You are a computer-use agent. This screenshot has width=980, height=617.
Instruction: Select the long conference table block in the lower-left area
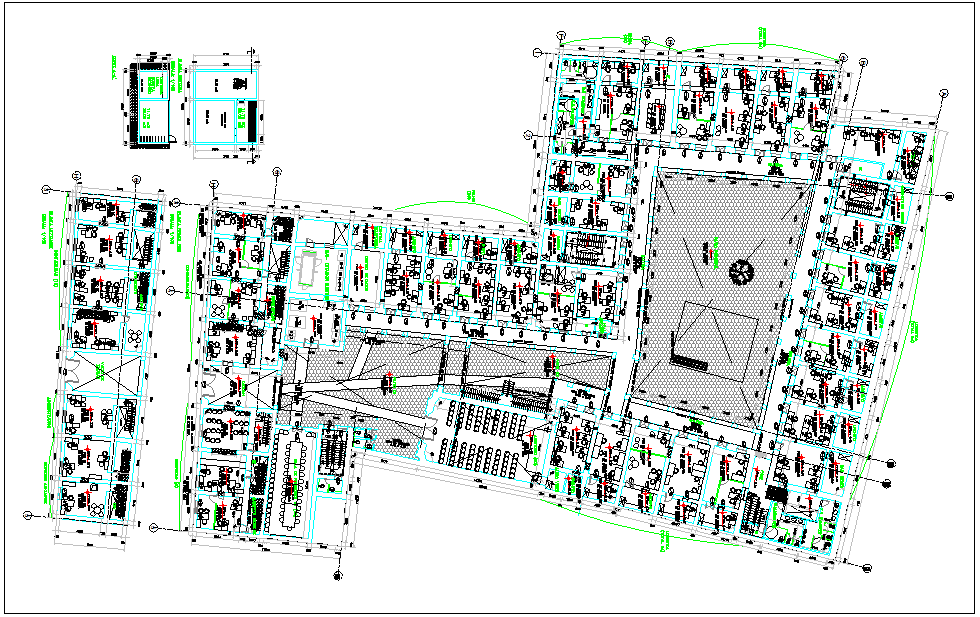(x=295, y=480)
